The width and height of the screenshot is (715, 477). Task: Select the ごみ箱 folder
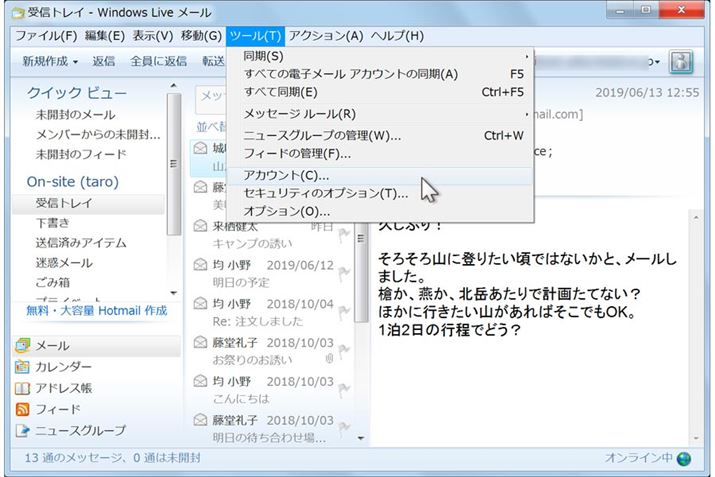point(52,282)
